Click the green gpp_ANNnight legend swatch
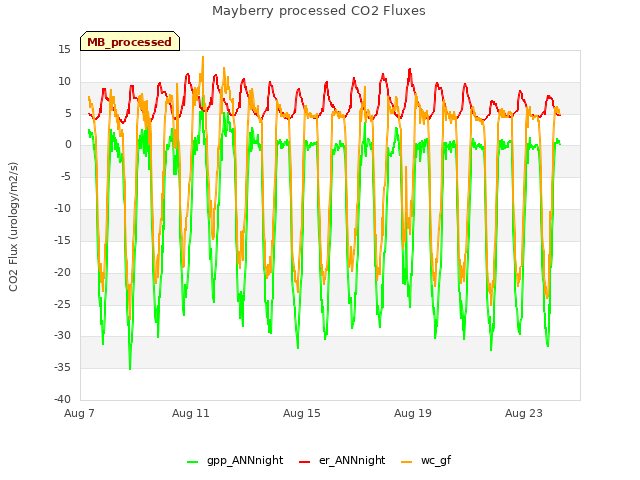 tap(192, 462)
